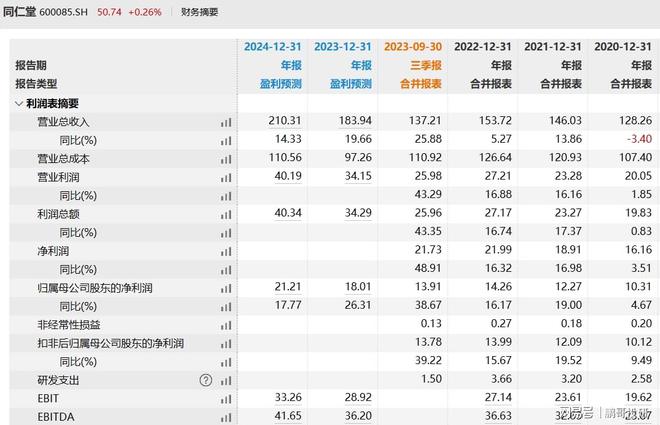Click the 报告期 label
This screenshot has width=660, height=425.
(x=31, y=65)
